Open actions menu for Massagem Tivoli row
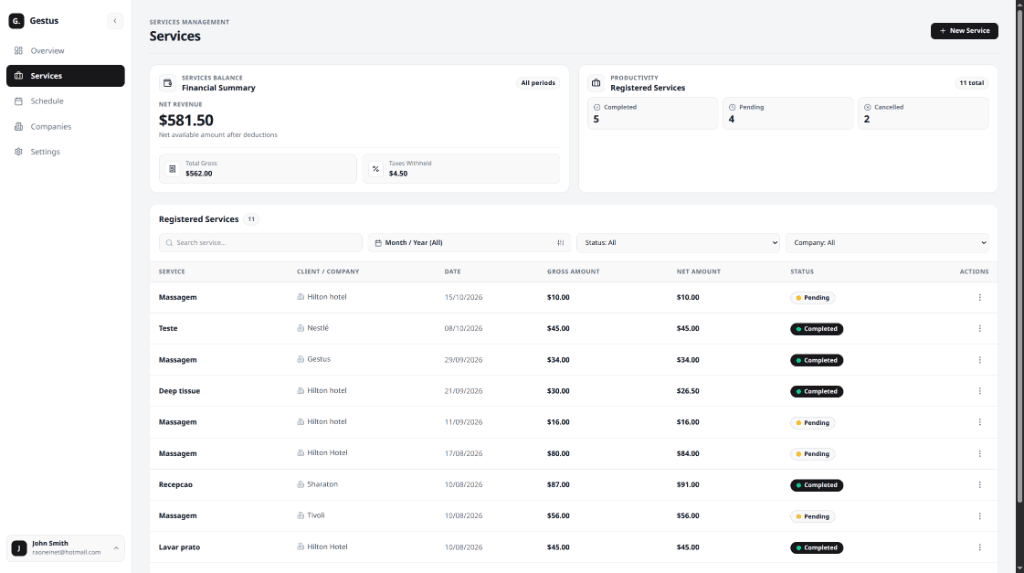The image size is (1024, 573). pos(980,516)
